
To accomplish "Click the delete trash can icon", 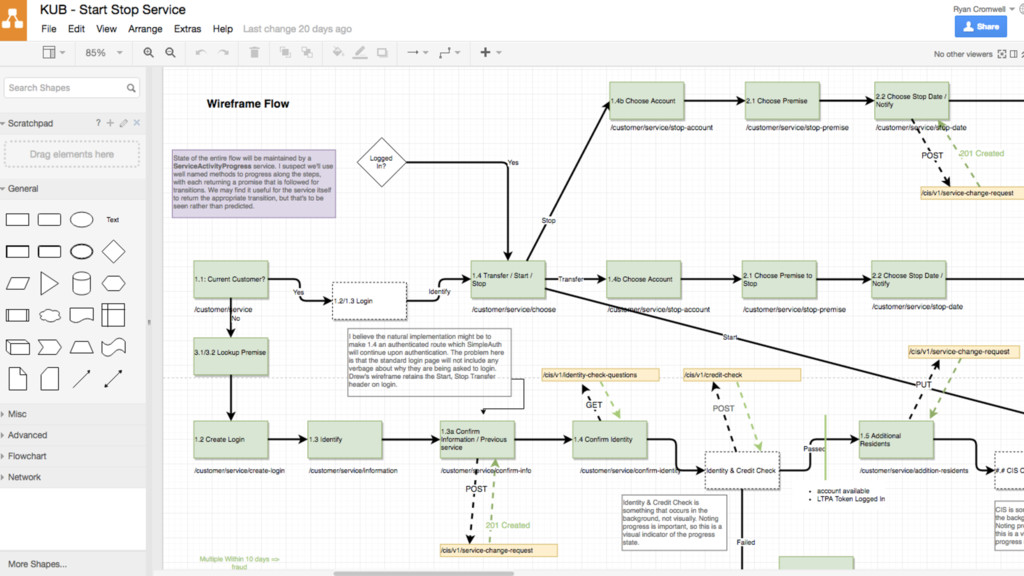I will pos(254,53).
